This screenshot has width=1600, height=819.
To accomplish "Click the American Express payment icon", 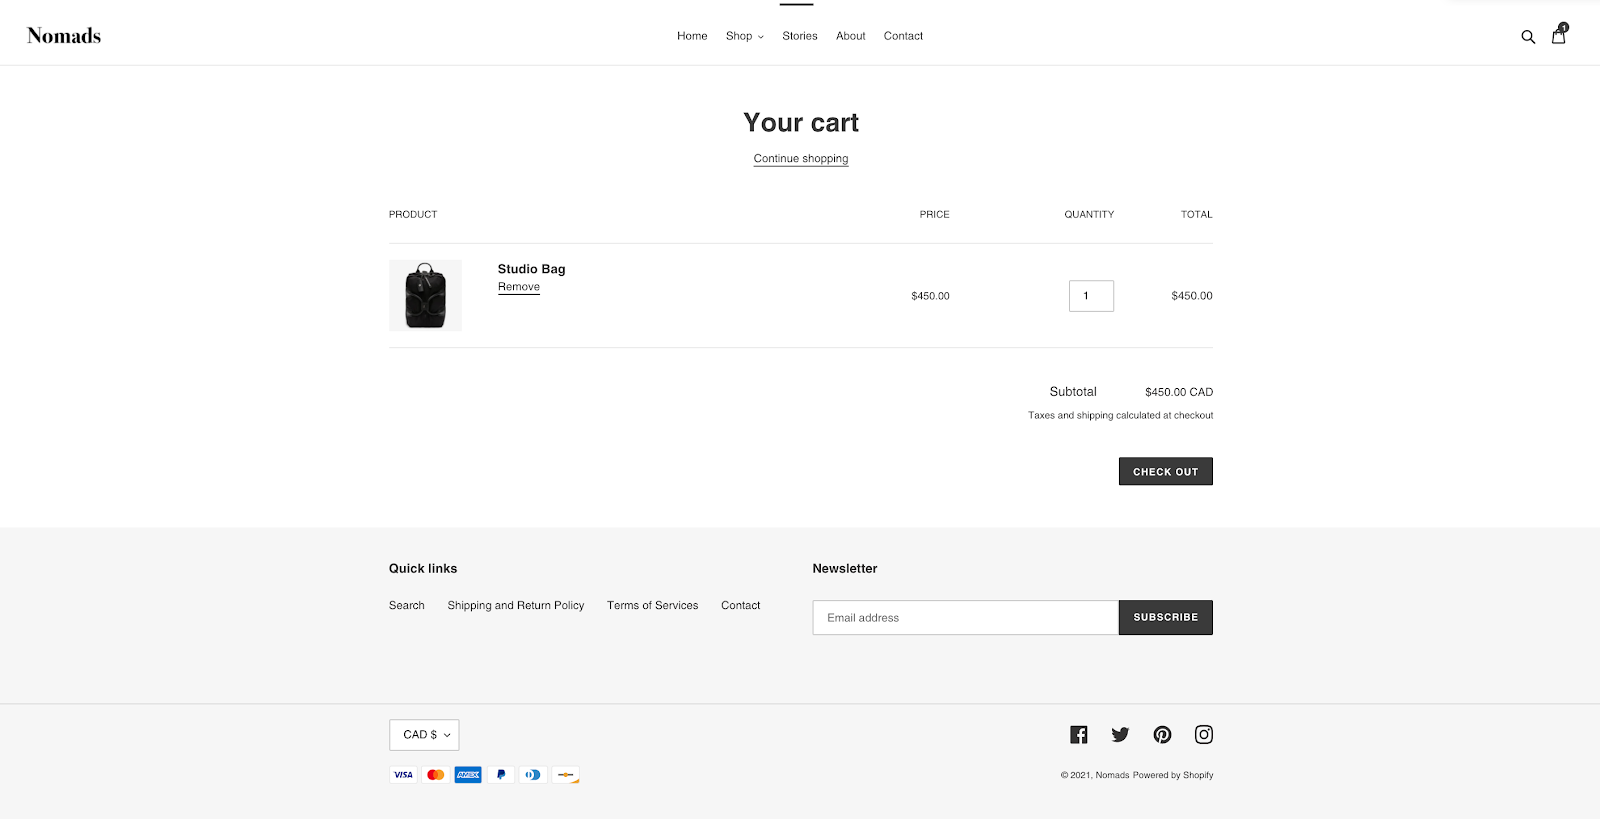I will point(468,775).
